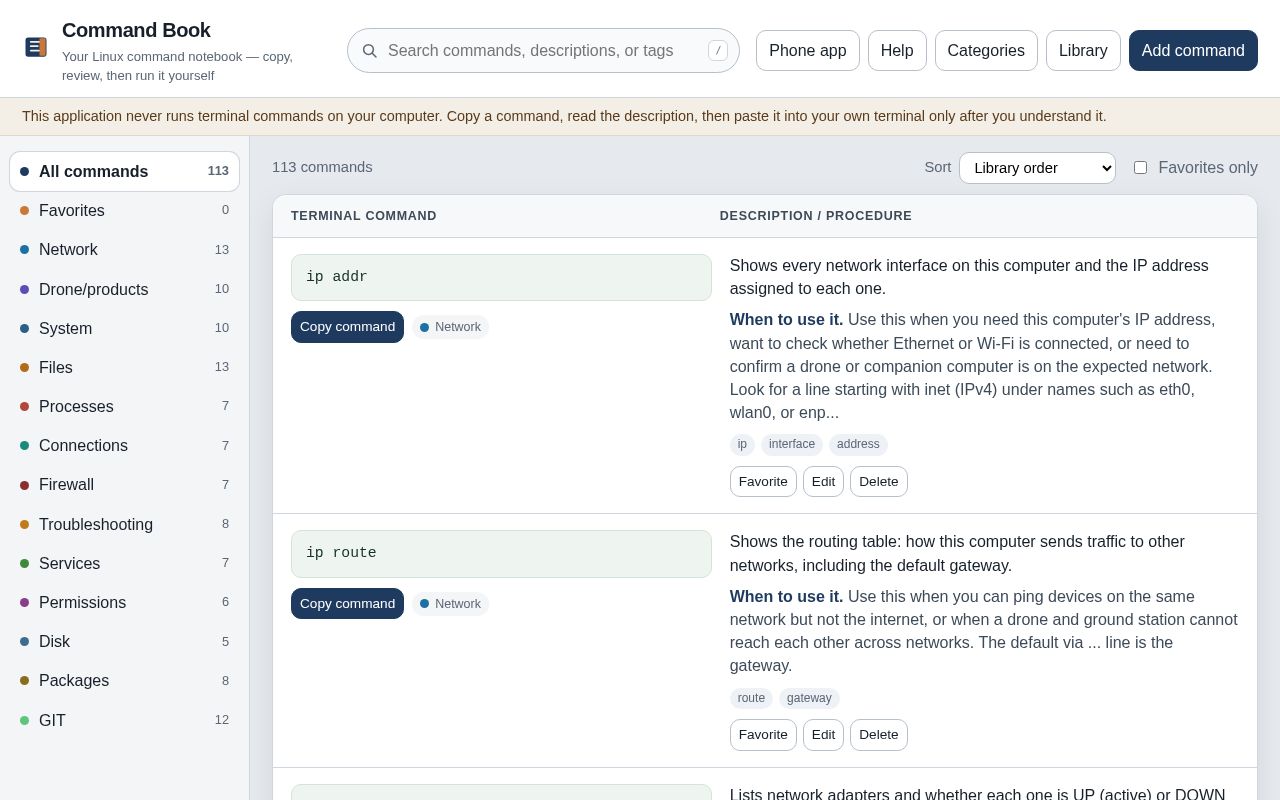The image size is (1280, 800).
Task: Delete the ip addr command entry
Action: point(879,481)
